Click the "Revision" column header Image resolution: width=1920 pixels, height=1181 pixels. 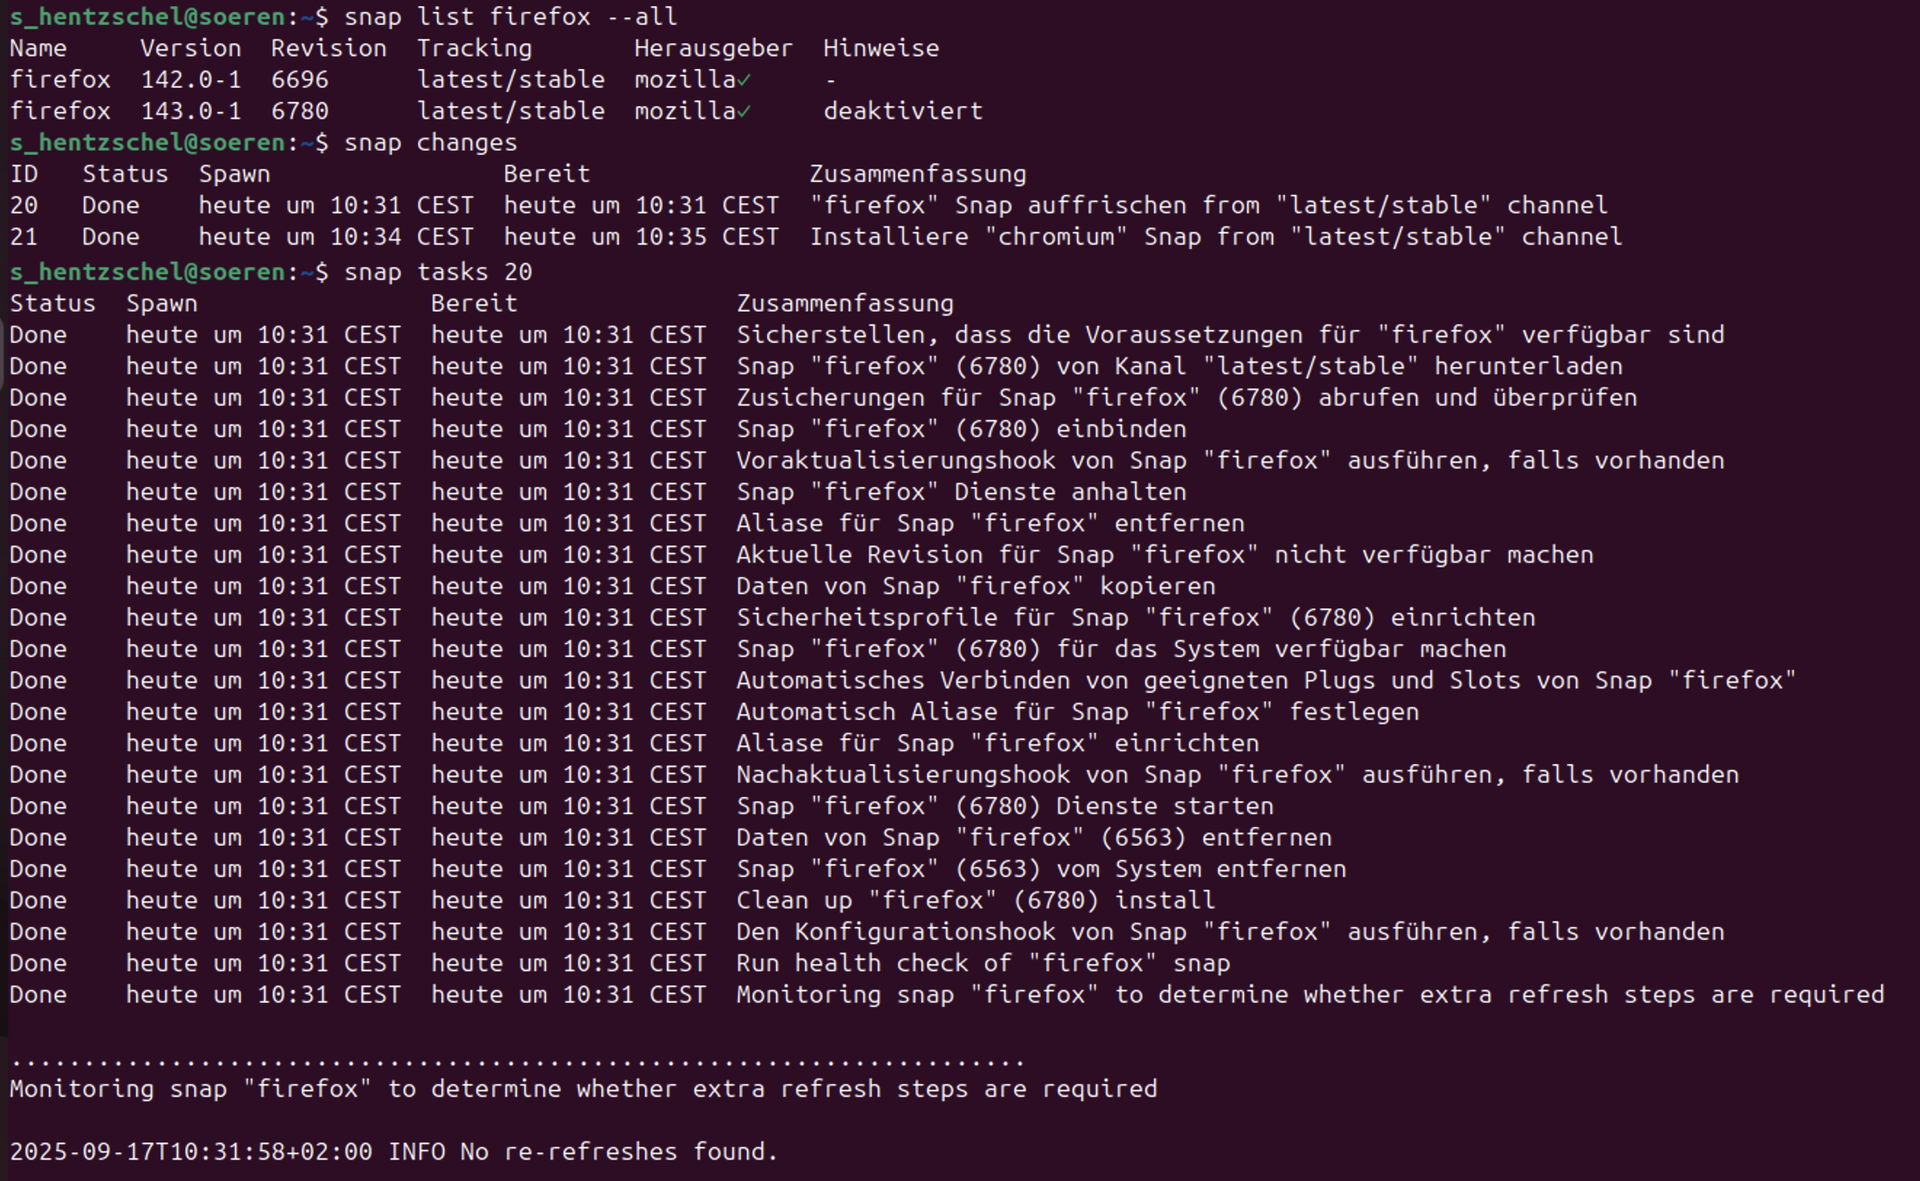(328, 48)
